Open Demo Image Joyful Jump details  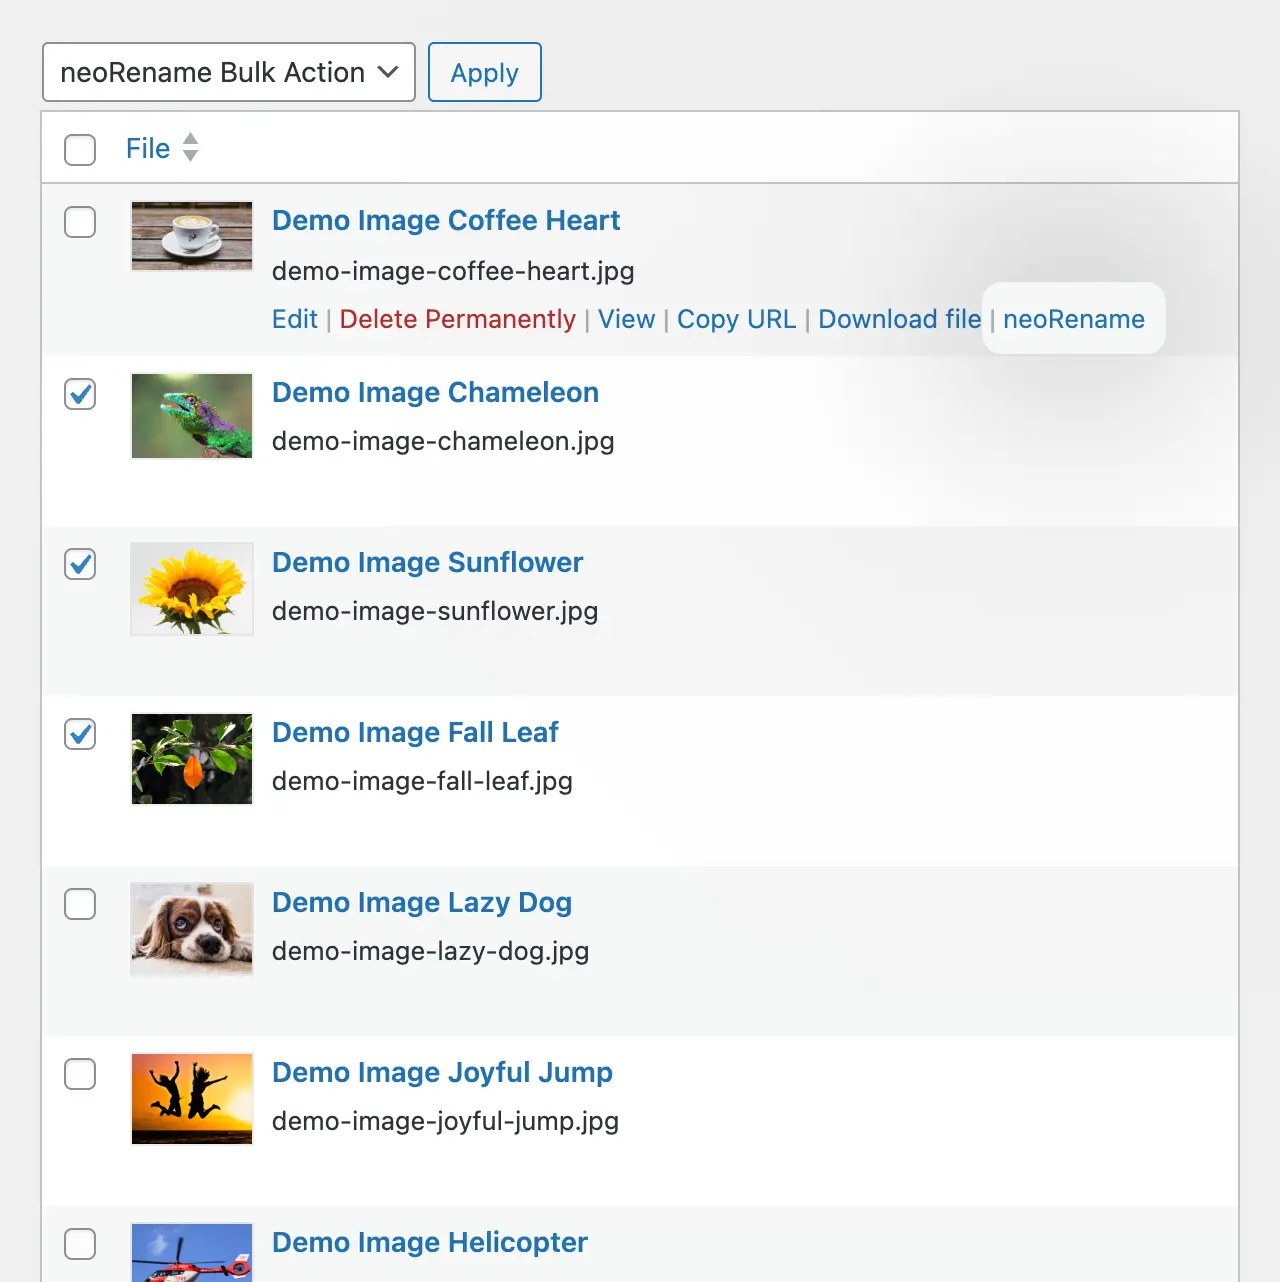pos(442,1072)
